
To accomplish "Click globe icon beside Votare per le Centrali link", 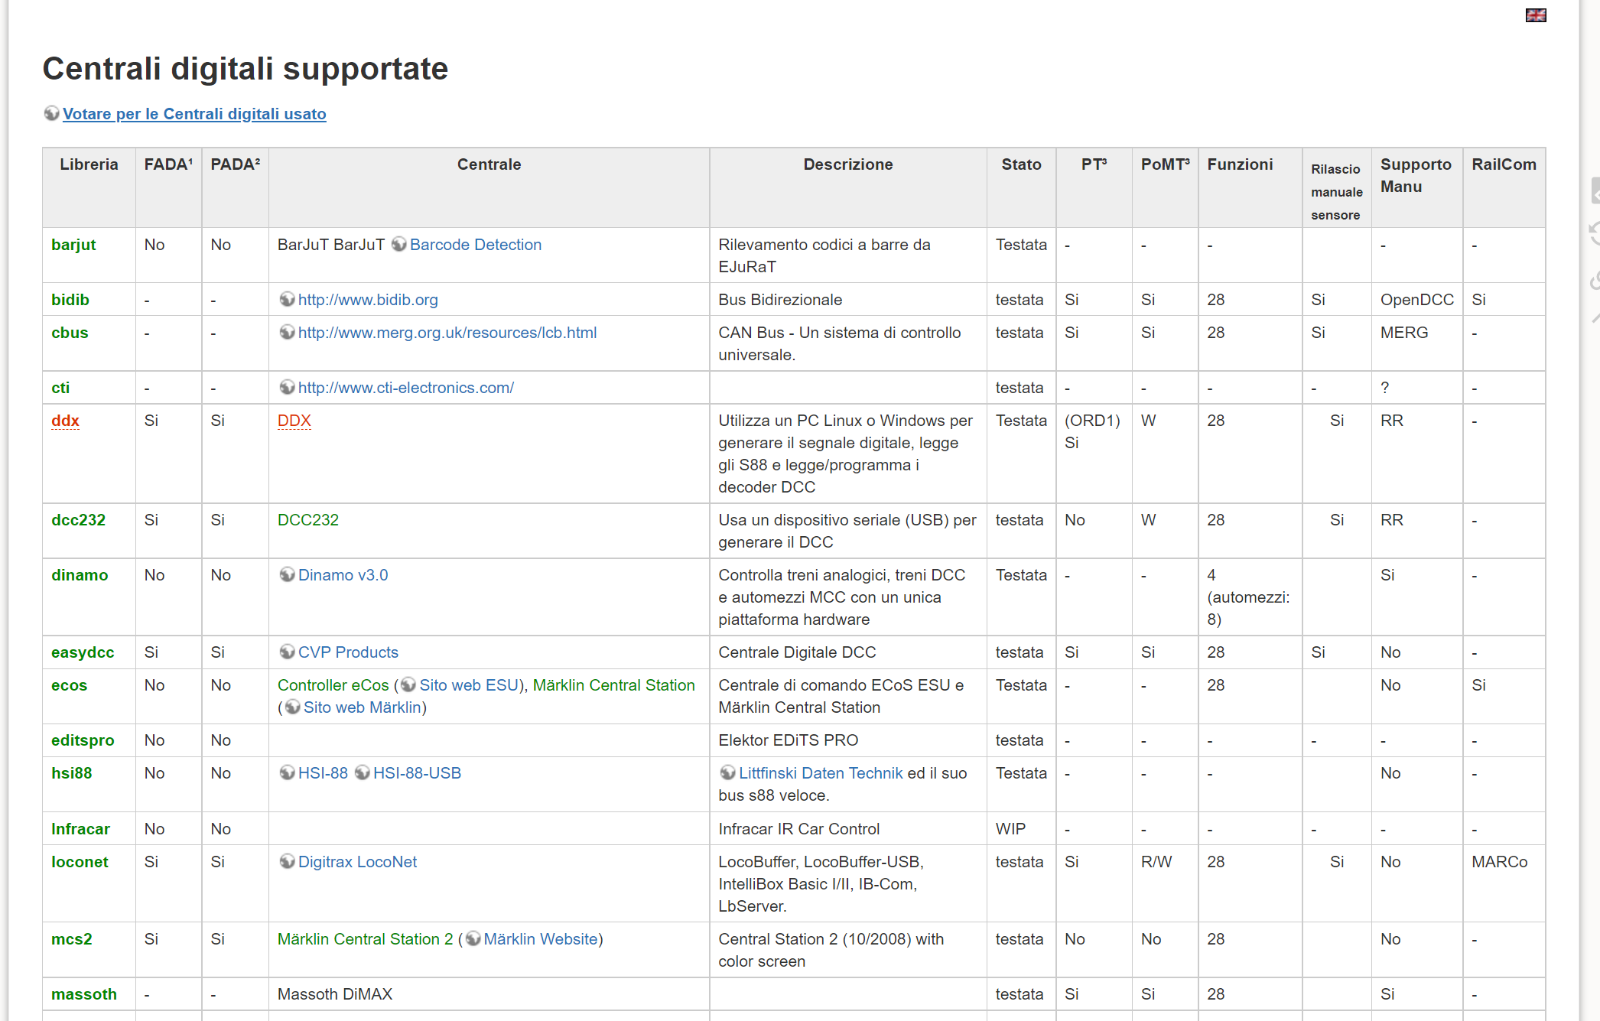I will (51, 114).
